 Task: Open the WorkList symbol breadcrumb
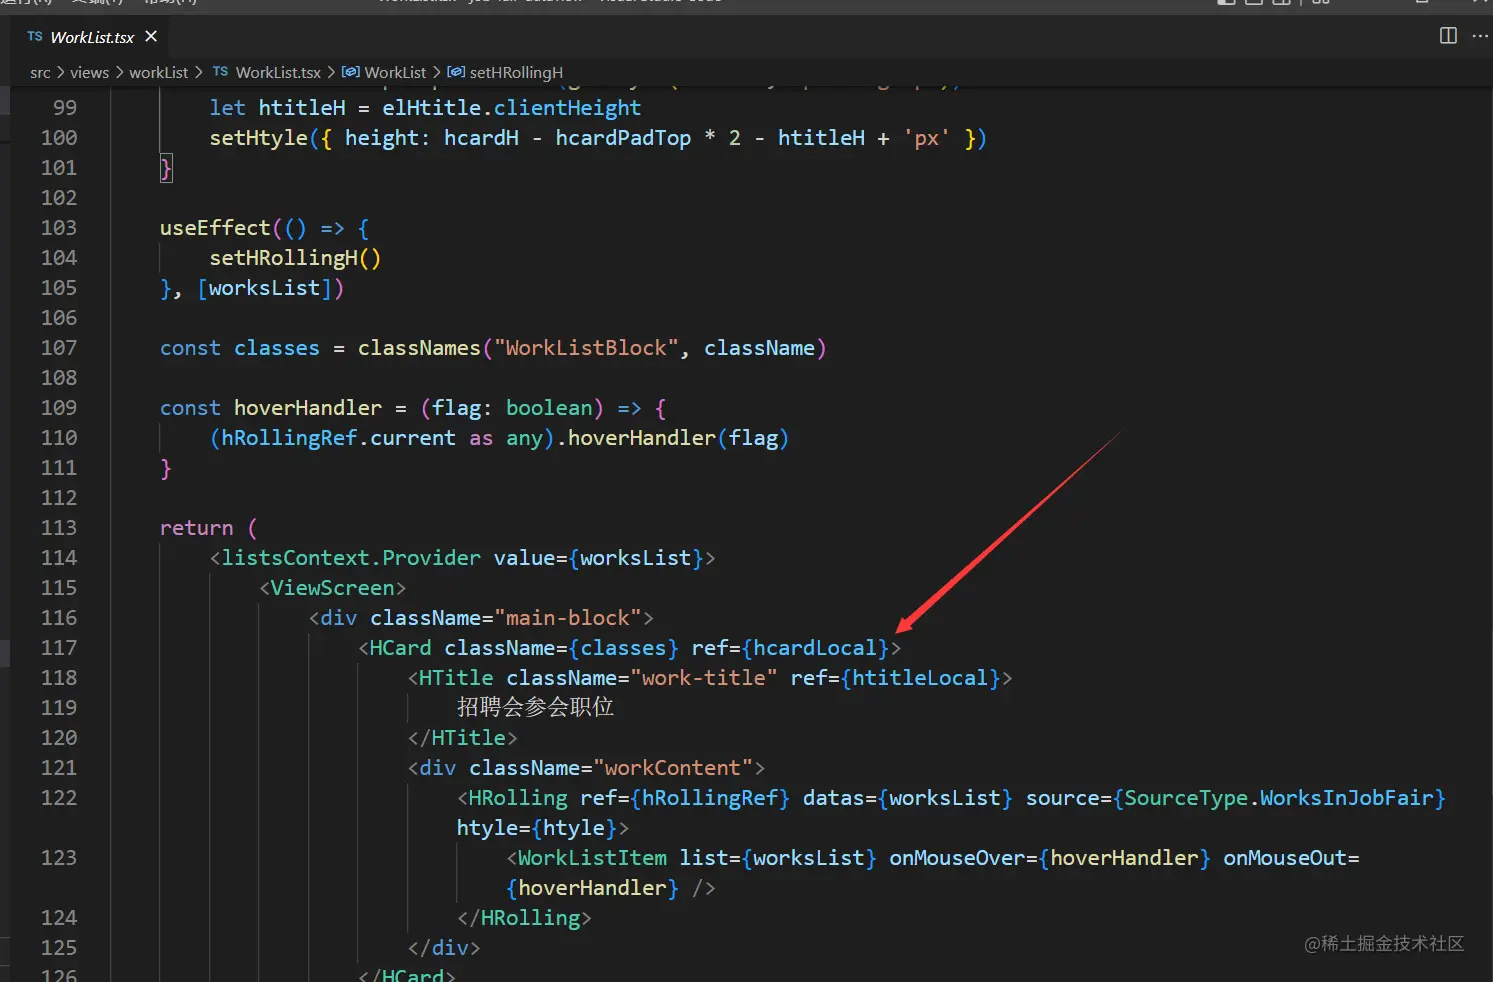(x=395, y=72)
